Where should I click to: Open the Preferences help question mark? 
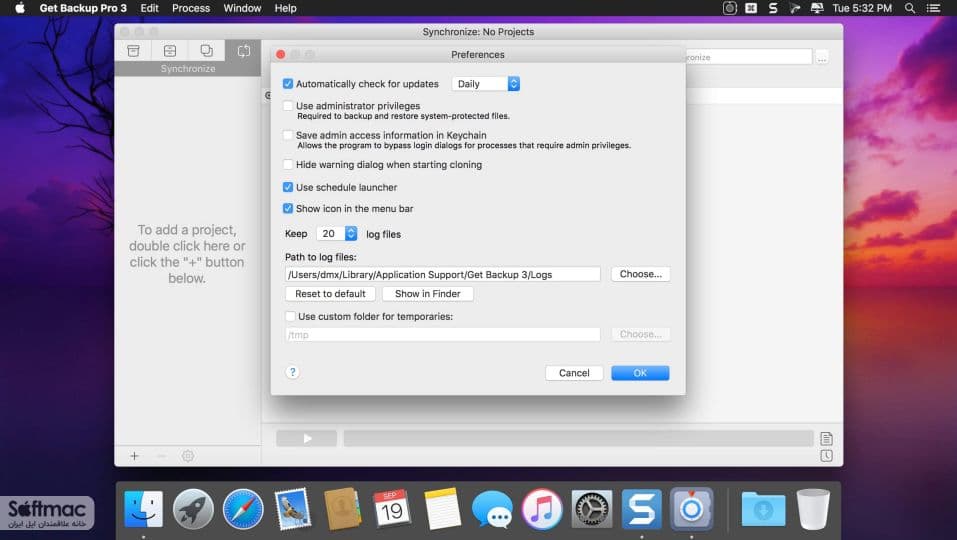[x=292, y=372]
